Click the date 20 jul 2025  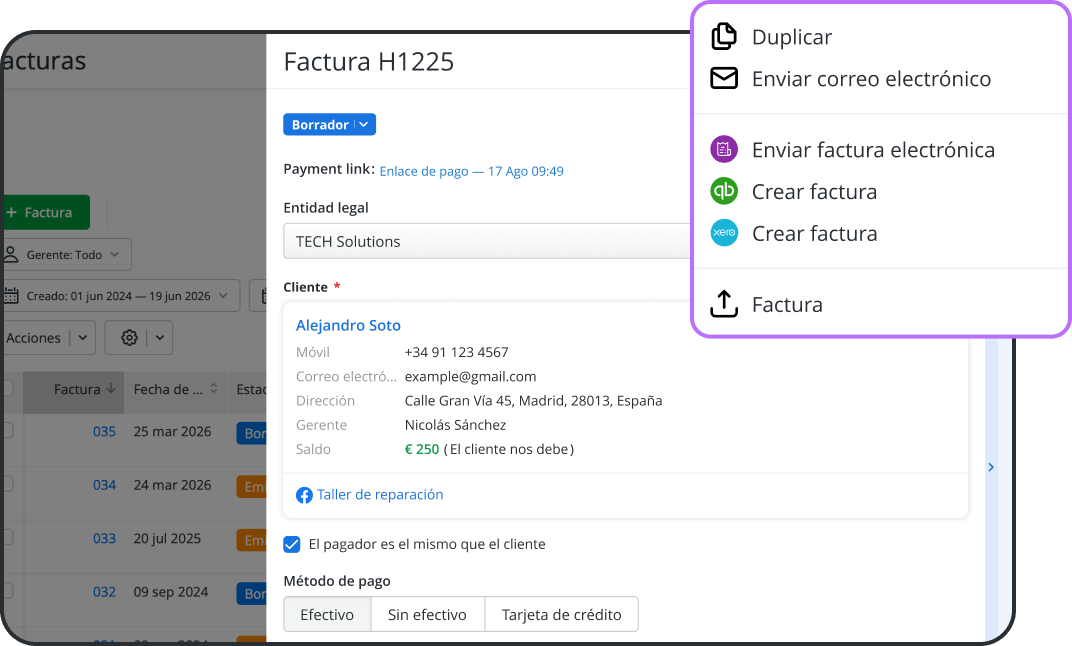pyautogui.click(x=167, y=538)
